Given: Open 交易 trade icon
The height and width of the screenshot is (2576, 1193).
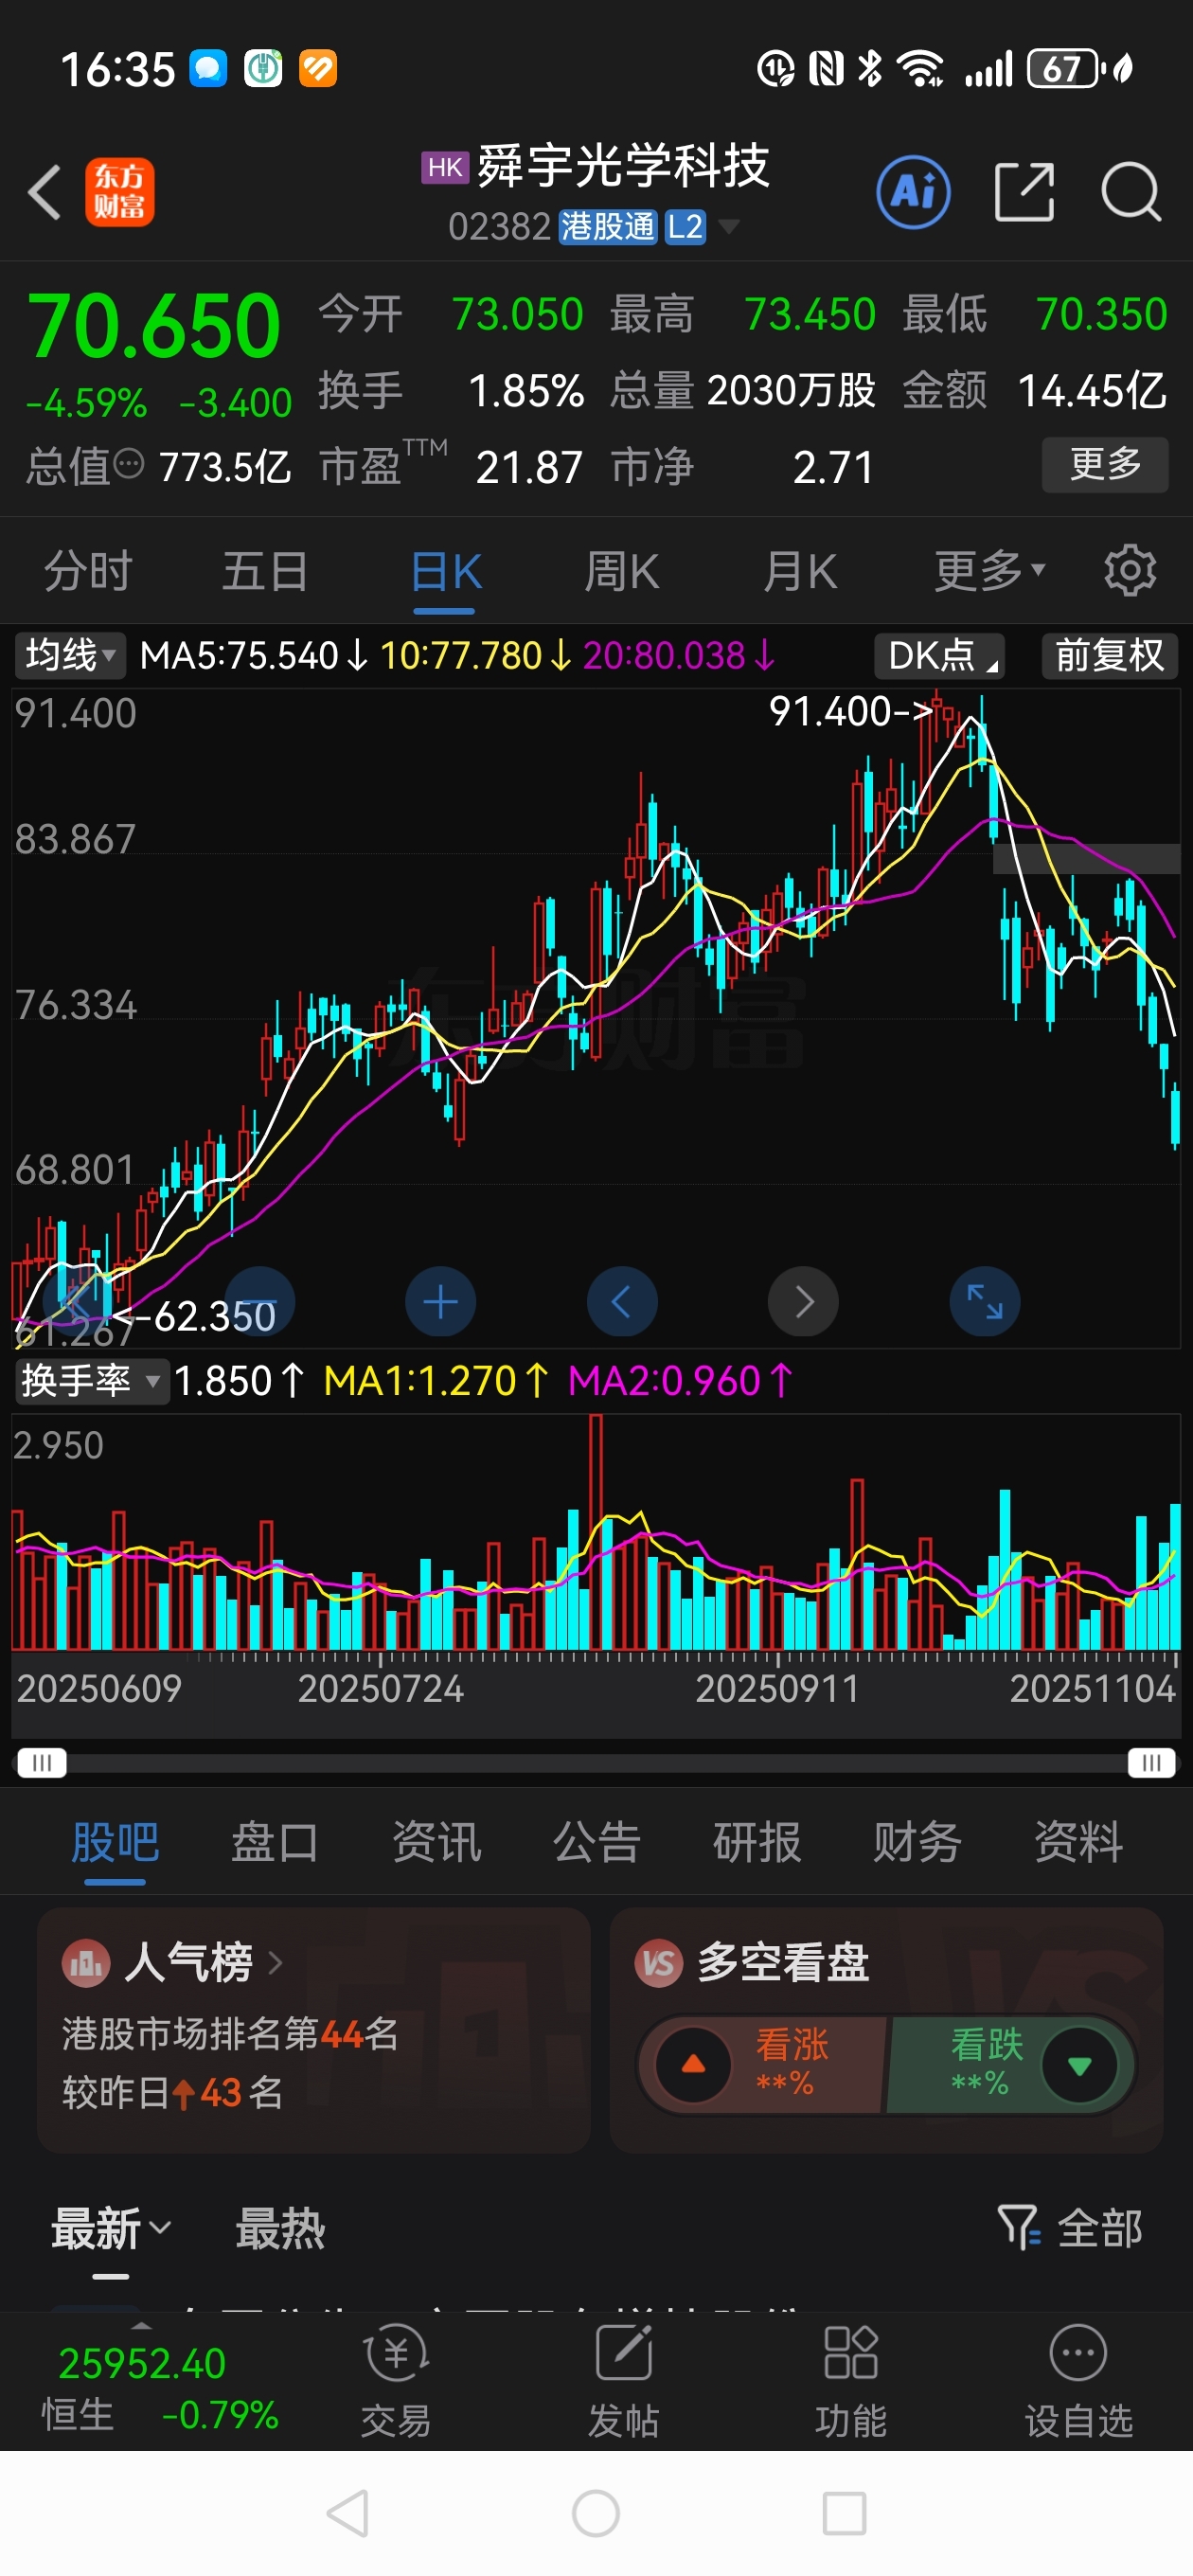Looking at the screenshot, I should pyautogui.click(x=397, y=2380).
